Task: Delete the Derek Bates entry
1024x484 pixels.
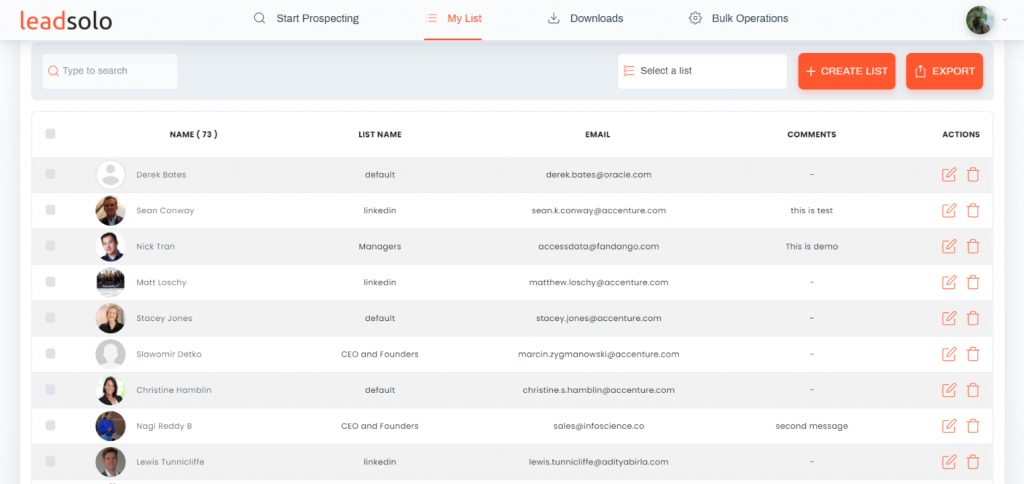Action: click(x=973, y=174)
